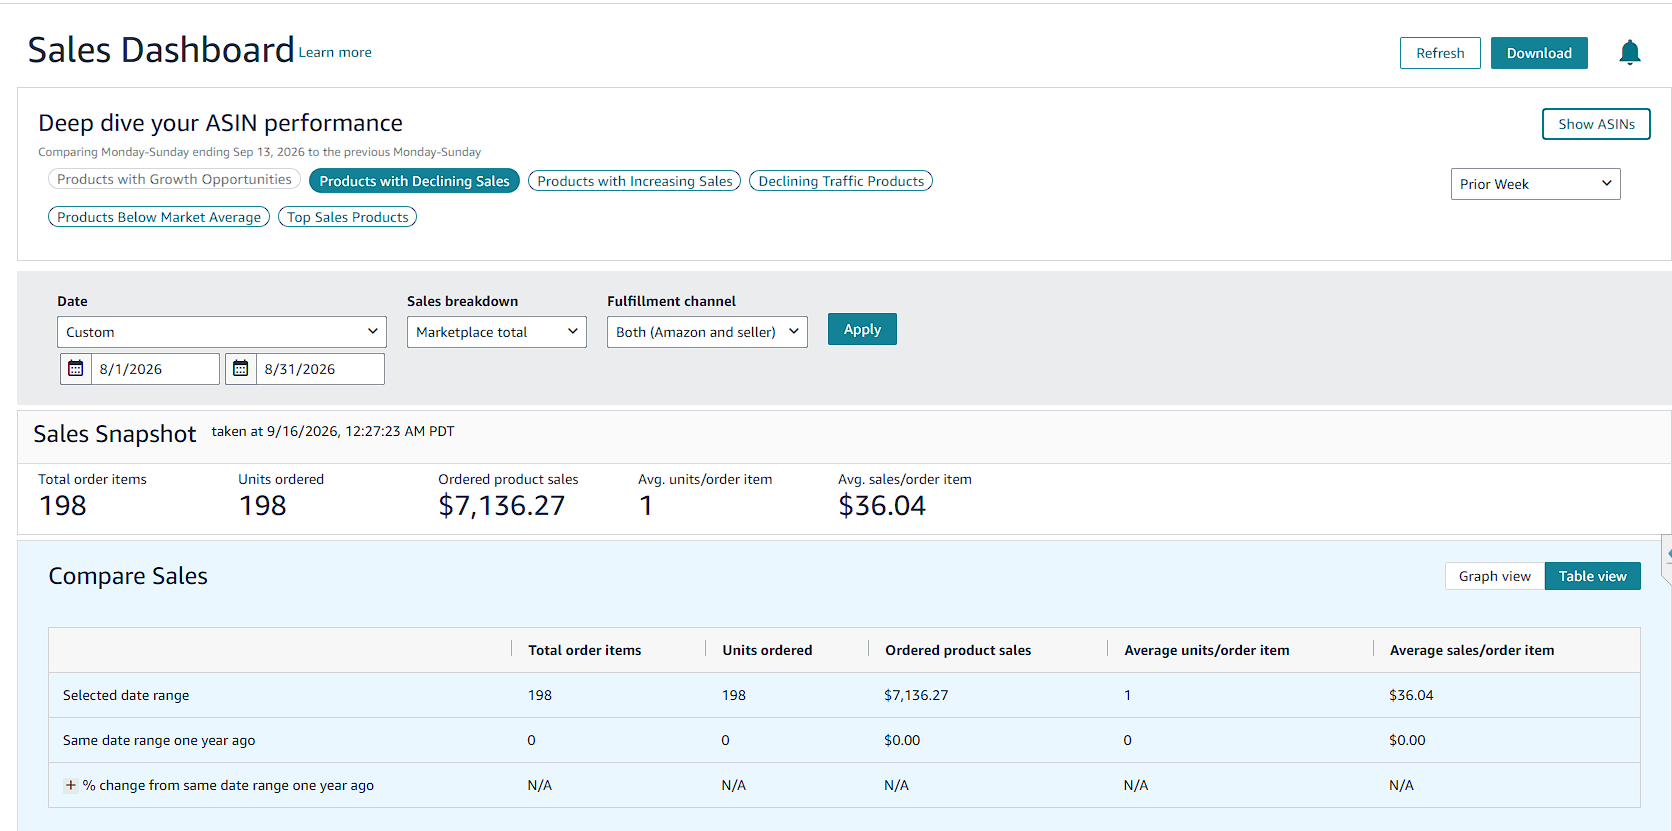Click the Units ordered column header
This screenshot has width=1672, height=831.
[767, 650]
